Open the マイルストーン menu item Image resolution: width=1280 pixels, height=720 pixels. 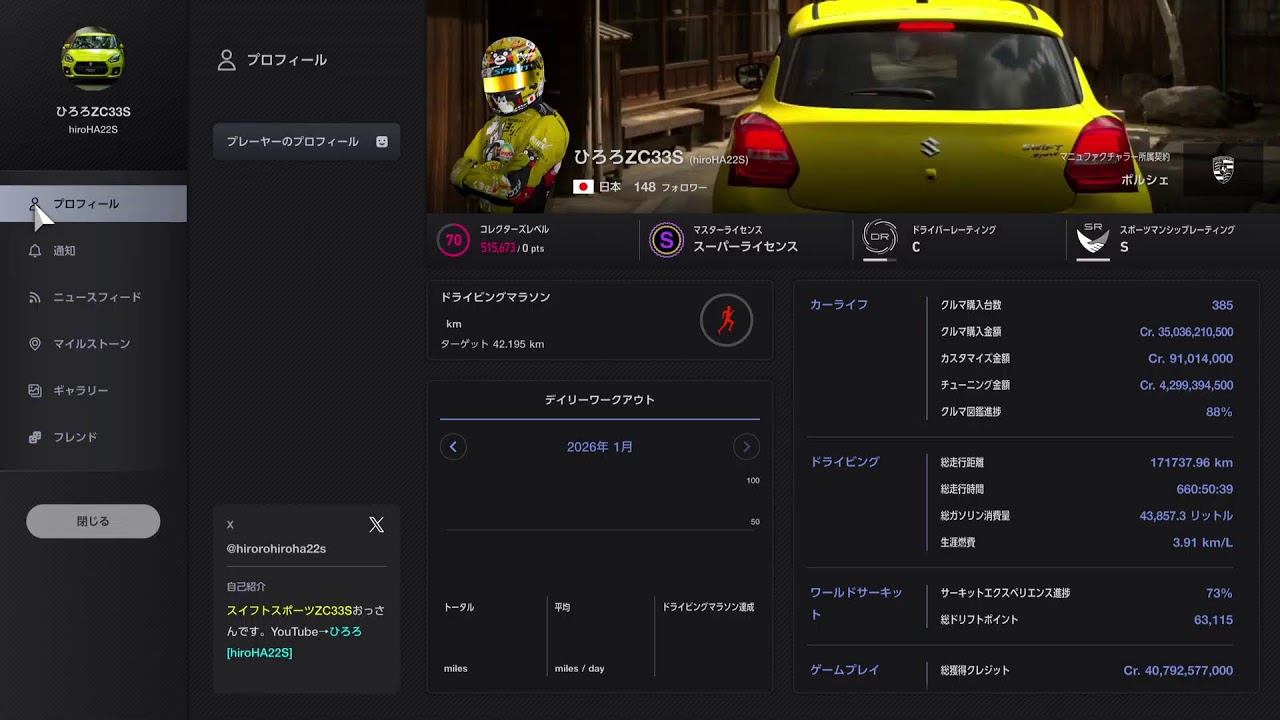pos(93,344)
